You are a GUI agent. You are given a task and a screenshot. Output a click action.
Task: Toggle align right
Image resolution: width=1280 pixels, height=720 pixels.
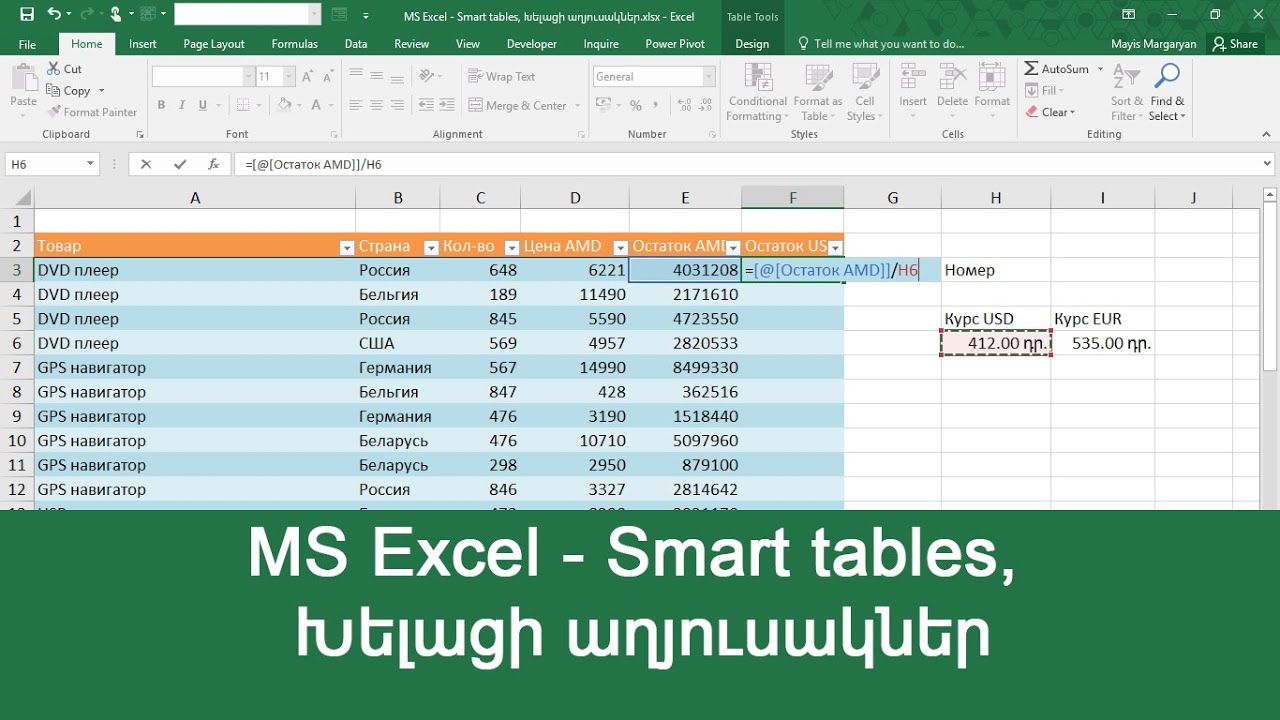click(397, 105)
